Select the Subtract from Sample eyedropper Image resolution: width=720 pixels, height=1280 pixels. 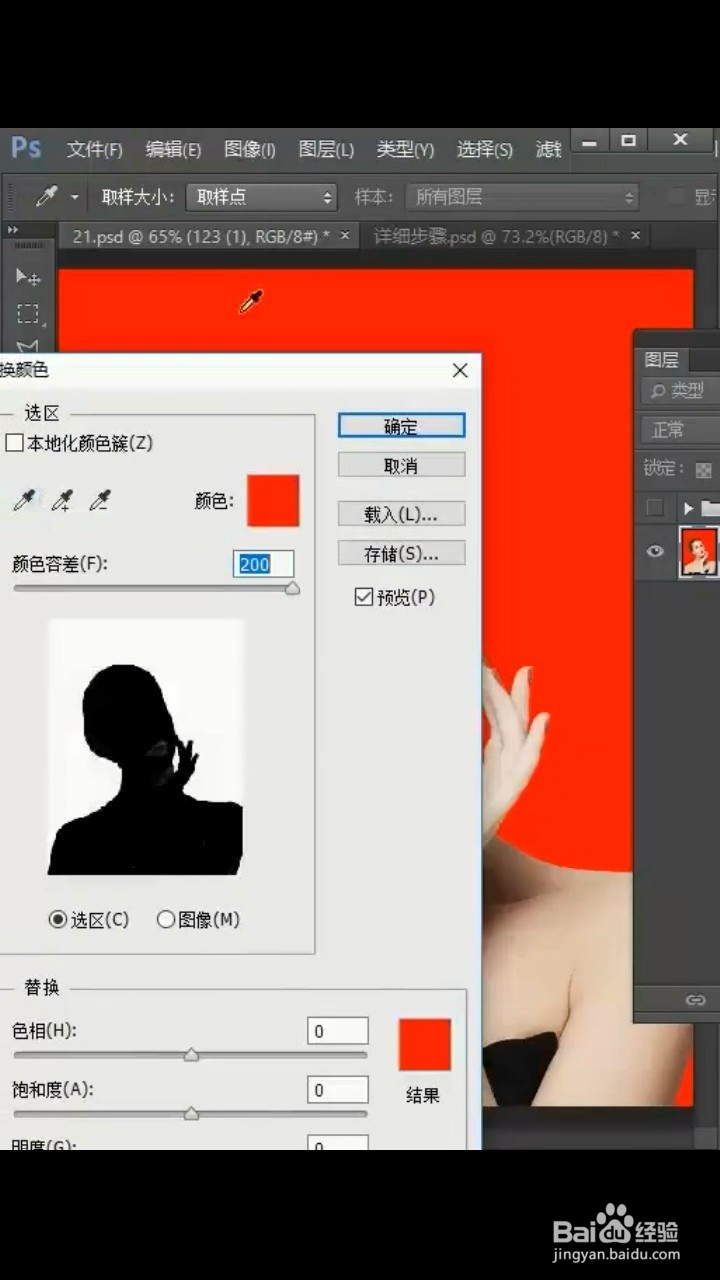tap(99, 500)
